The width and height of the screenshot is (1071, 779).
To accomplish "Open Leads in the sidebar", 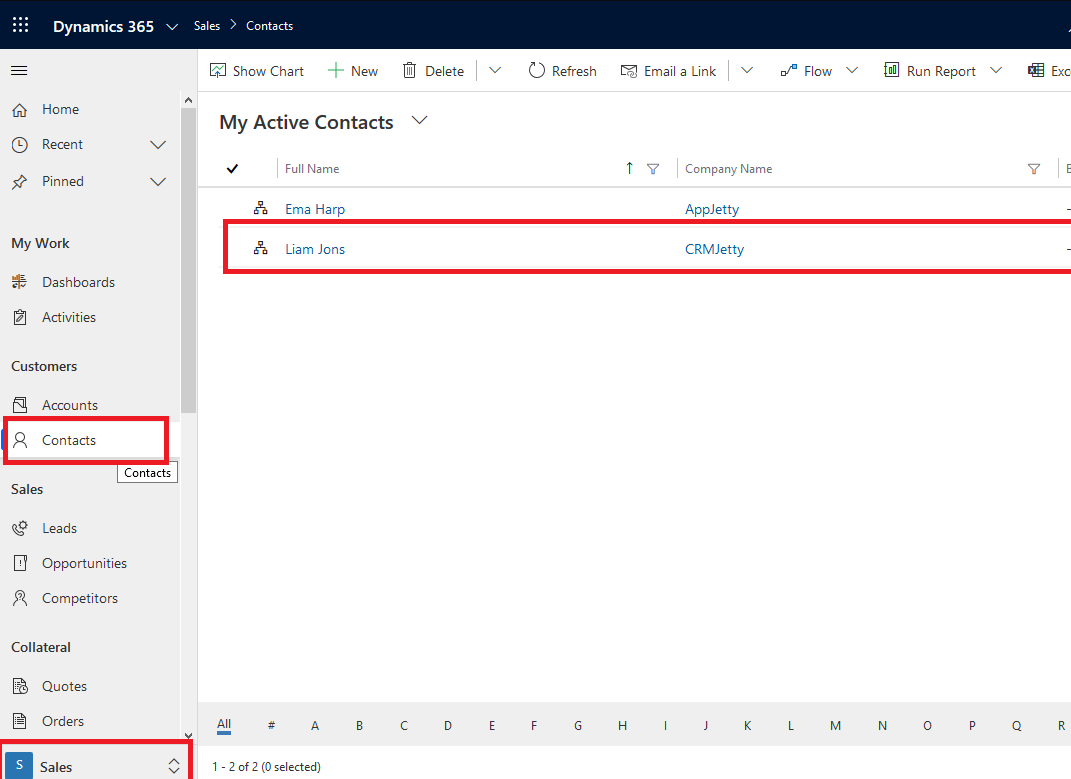I will [x=59, y=528].
